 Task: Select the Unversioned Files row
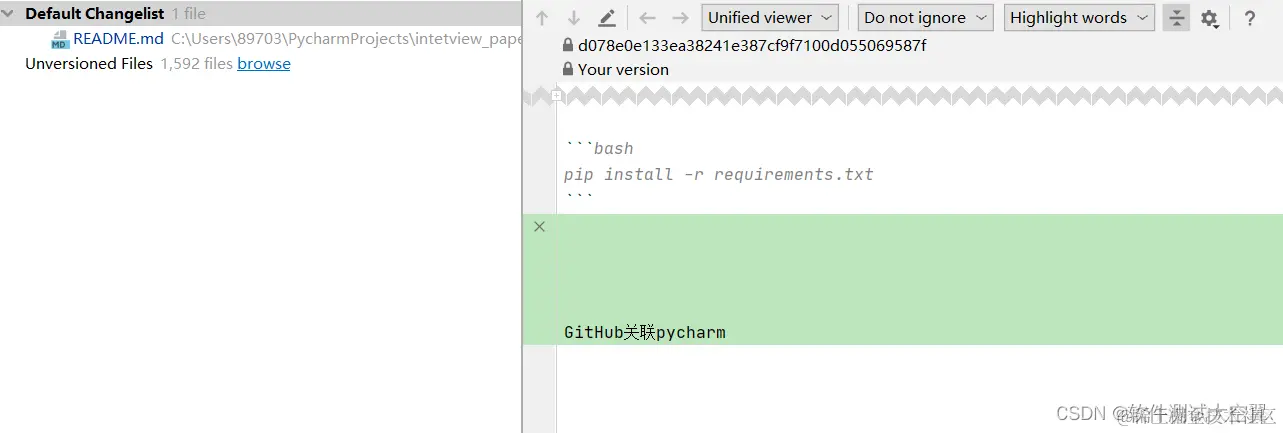pos(260,64)
